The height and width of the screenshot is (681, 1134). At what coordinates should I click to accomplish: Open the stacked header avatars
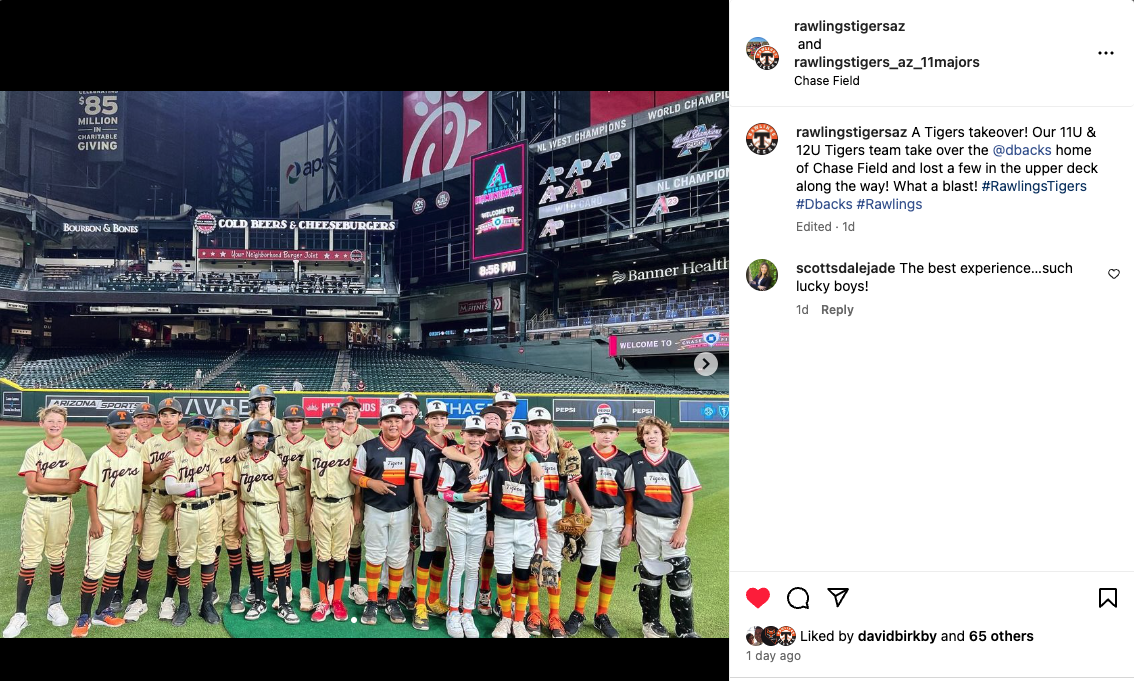tap(762, 53)
